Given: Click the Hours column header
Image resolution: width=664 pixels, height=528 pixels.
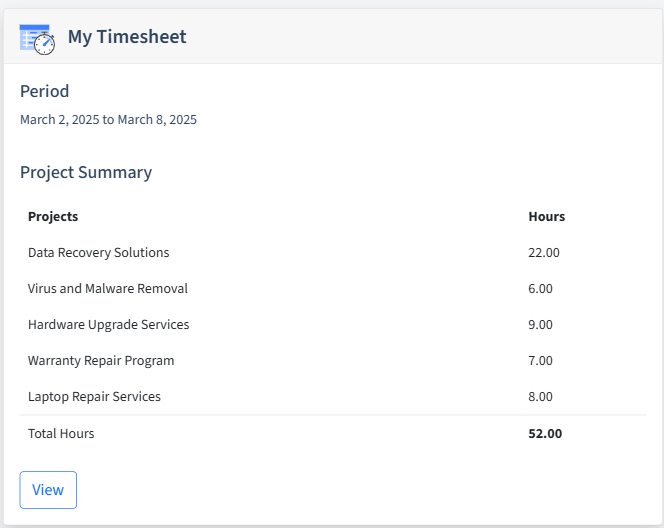Looking at the screenshot, I should [x=547, y=216].
